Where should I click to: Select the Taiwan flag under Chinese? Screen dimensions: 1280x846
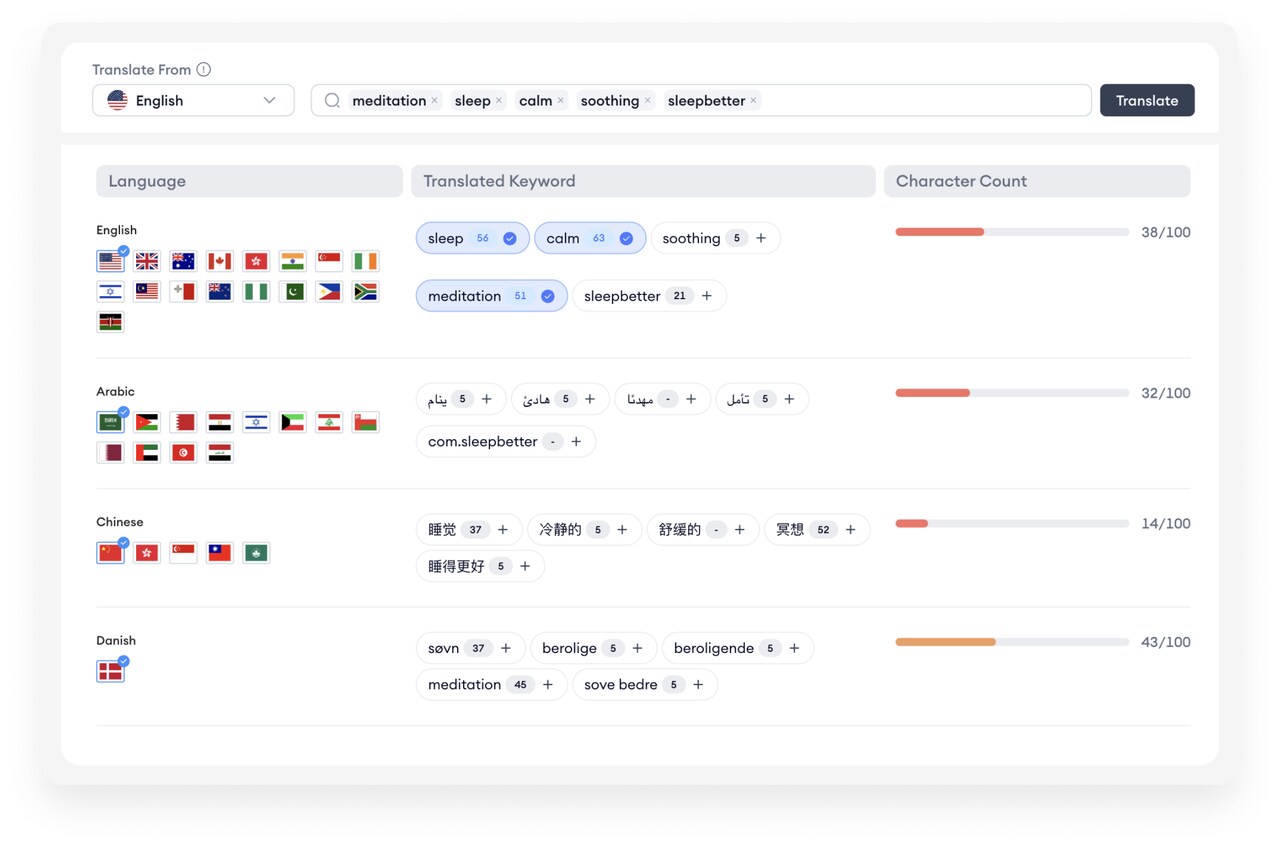[220, 553]
